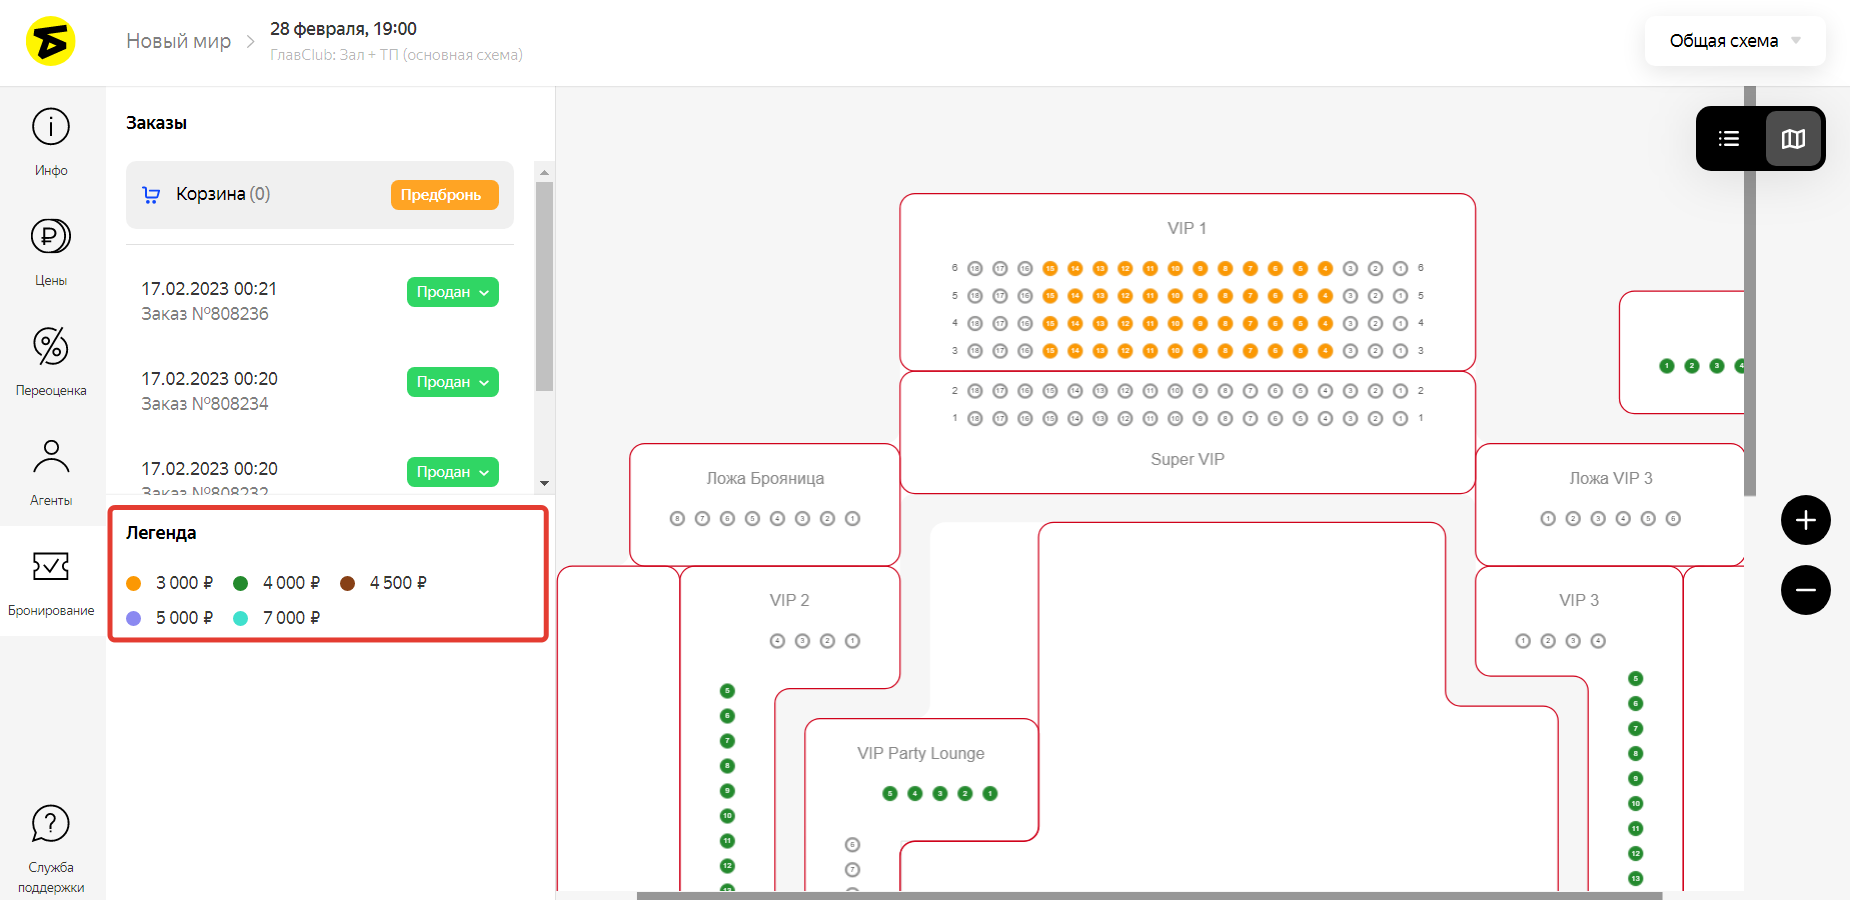Select VIP 3 seat 1
The height and width of the screenshot is (900, 1850).
click(x=1523, y=641)
